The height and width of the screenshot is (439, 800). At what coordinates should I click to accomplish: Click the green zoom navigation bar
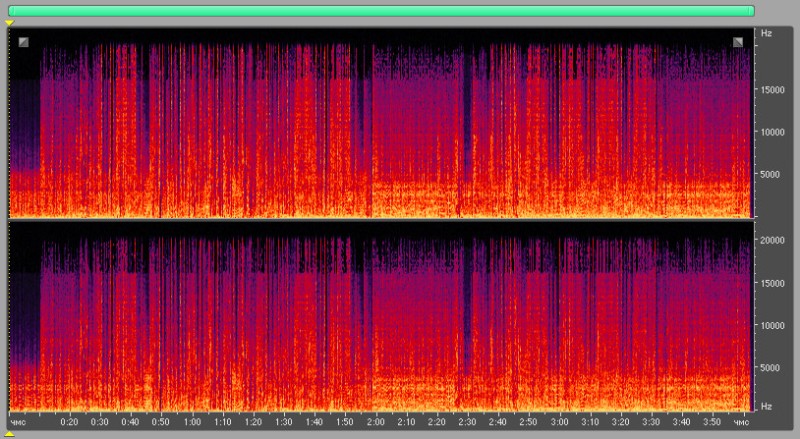pyautogui.click(x=381, y=10)
